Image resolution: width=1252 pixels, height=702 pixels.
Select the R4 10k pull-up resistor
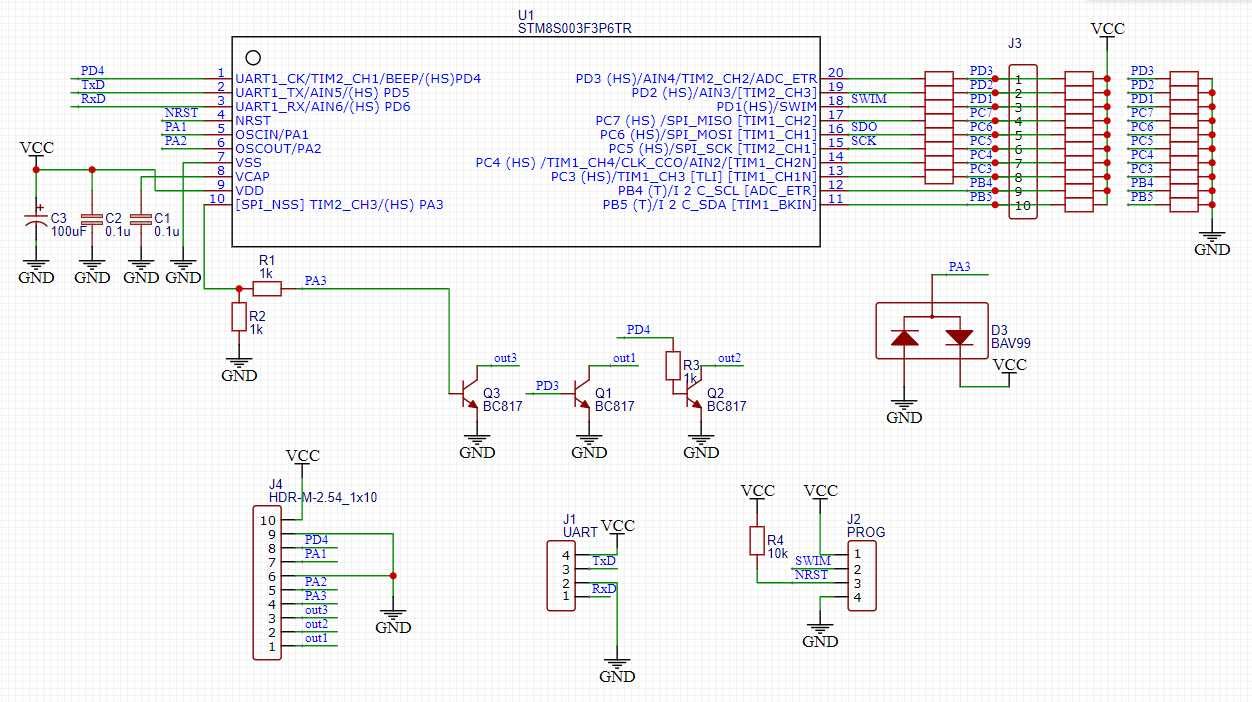pos(757,541)
